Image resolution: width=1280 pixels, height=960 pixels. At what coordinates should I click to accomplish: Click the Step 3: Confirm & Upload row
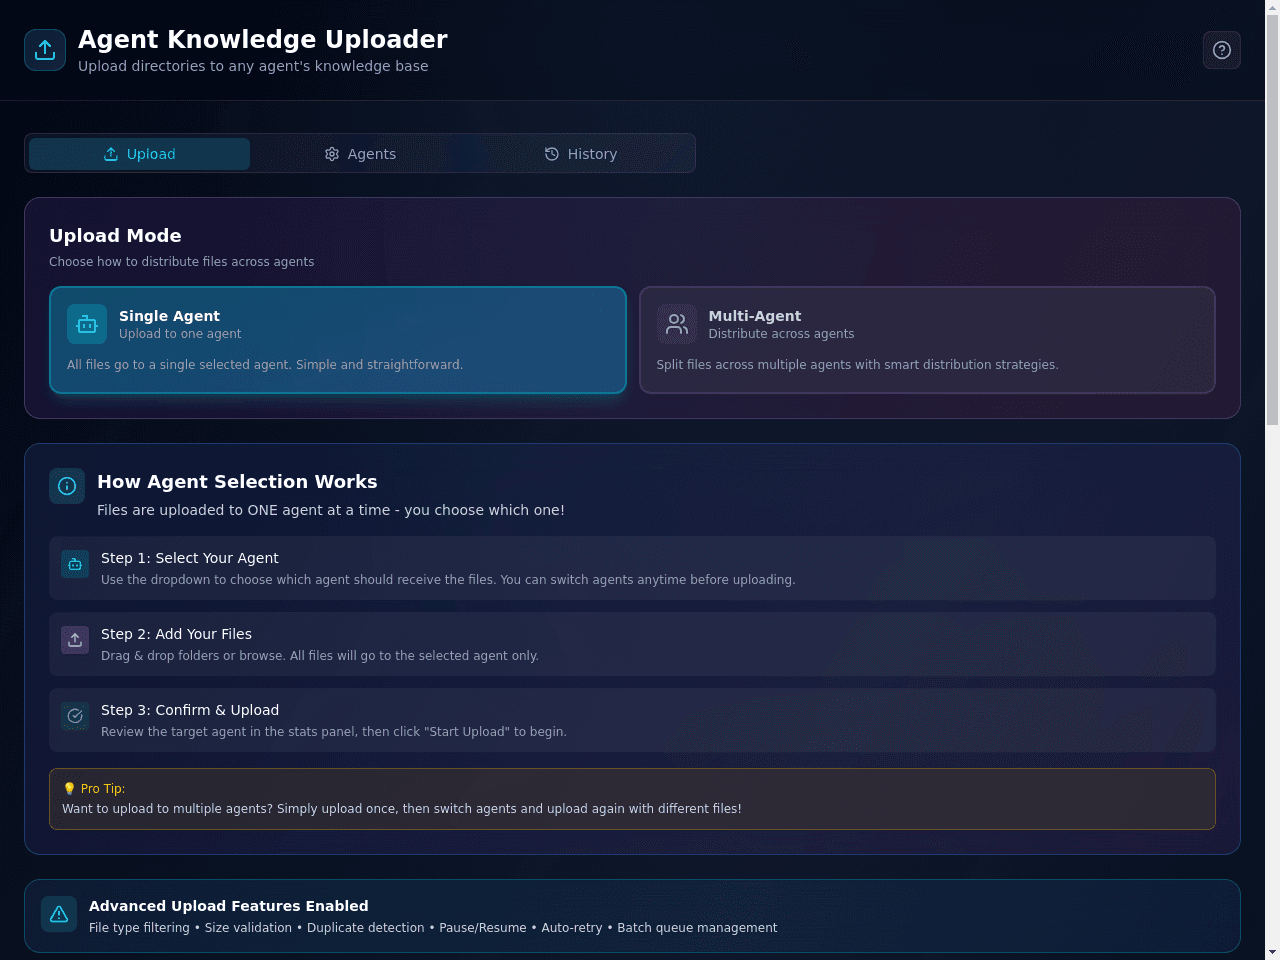point(632,720)
